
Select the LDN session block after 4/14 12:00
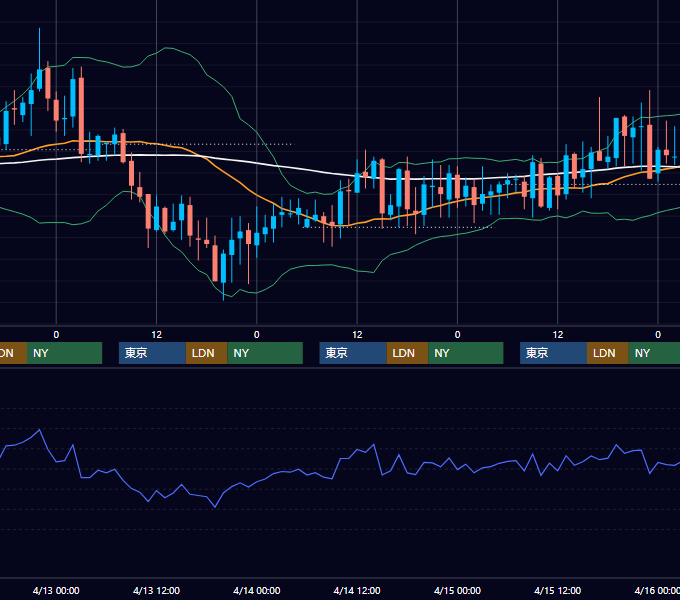(407, 353)
